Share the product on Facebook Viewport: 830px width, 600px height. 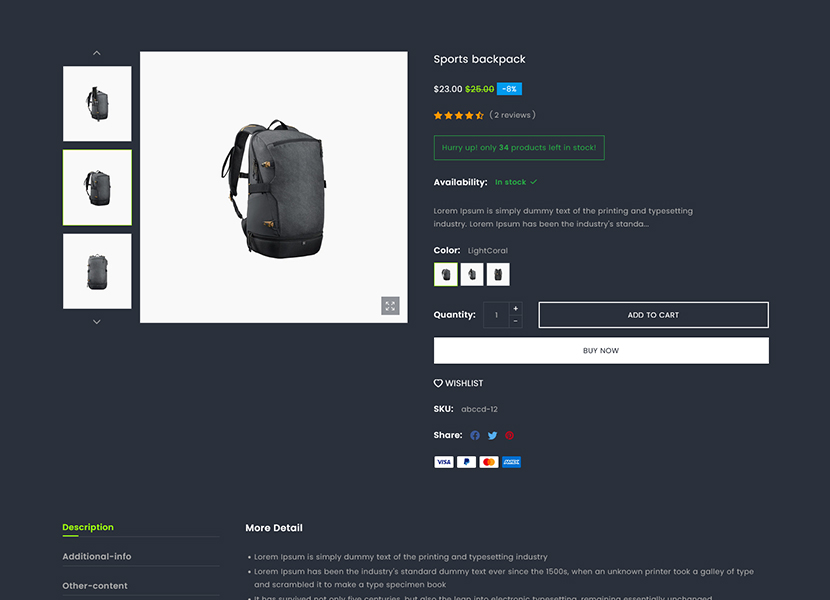point(475,435)
